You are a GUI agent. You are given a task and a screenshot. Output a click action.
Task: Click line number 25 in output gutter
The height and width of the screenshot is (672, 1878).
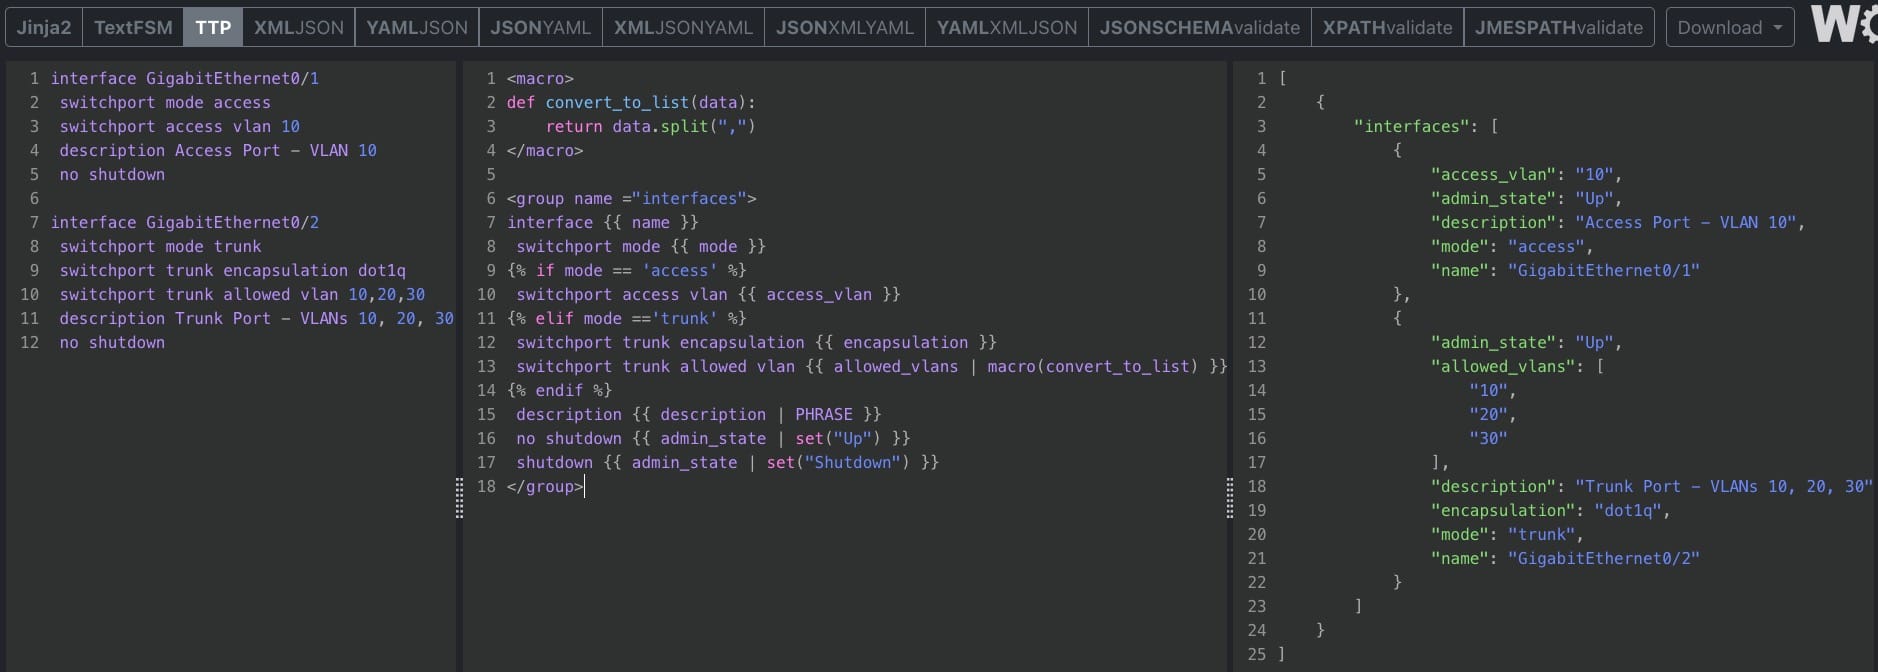pyautogui.click(x=1256, y=654)
